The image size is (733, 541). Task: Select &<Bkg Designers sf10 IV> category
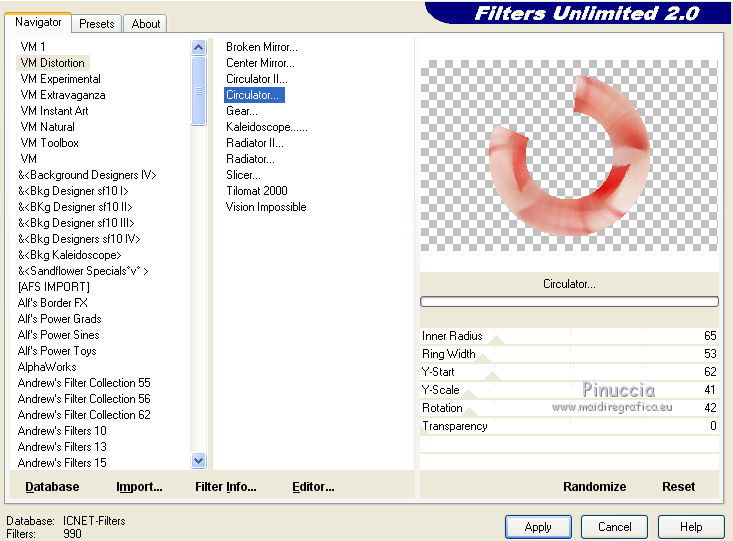pos(79,239)
